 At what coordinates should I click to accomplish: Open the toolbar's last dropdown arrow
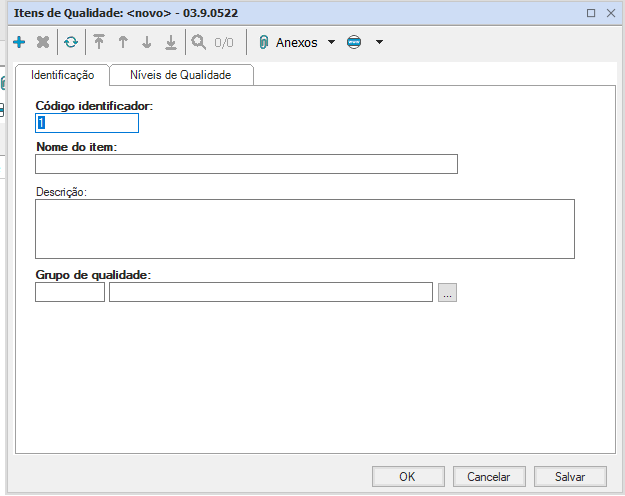(x=379, y=43)
